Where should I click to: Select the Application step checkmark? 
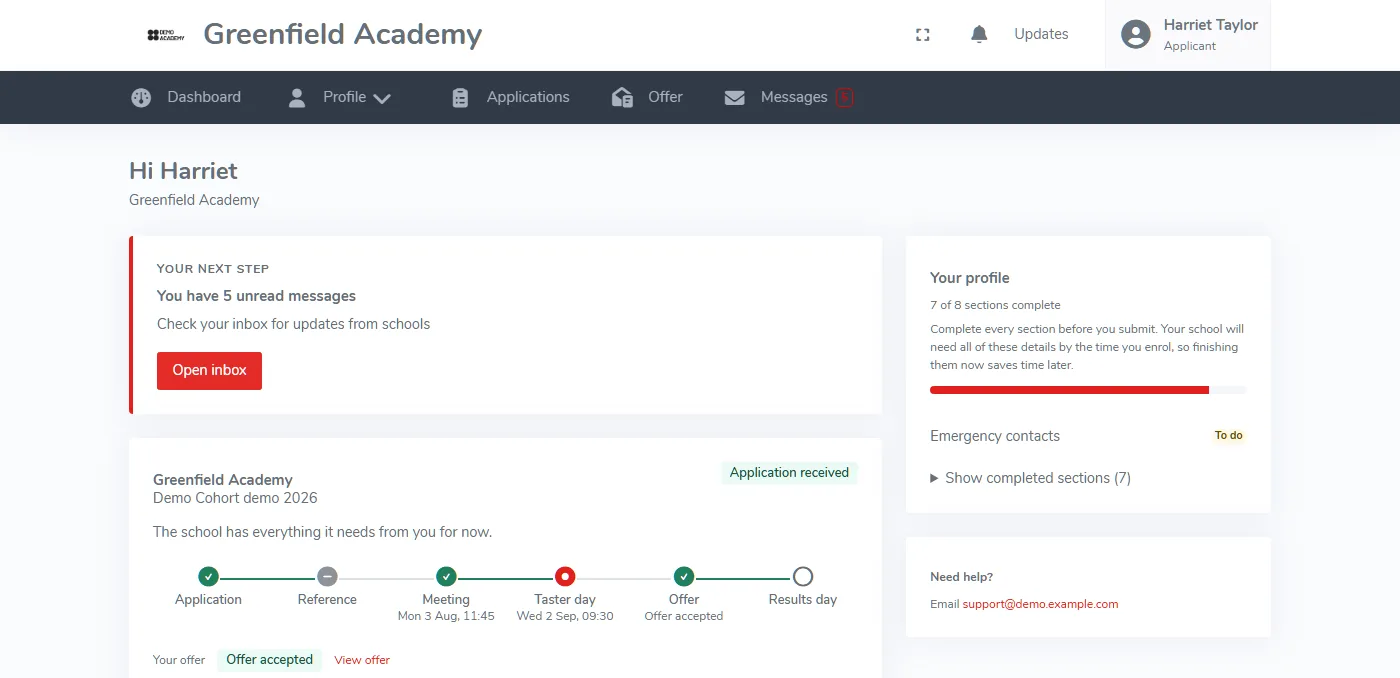point(208,577)
